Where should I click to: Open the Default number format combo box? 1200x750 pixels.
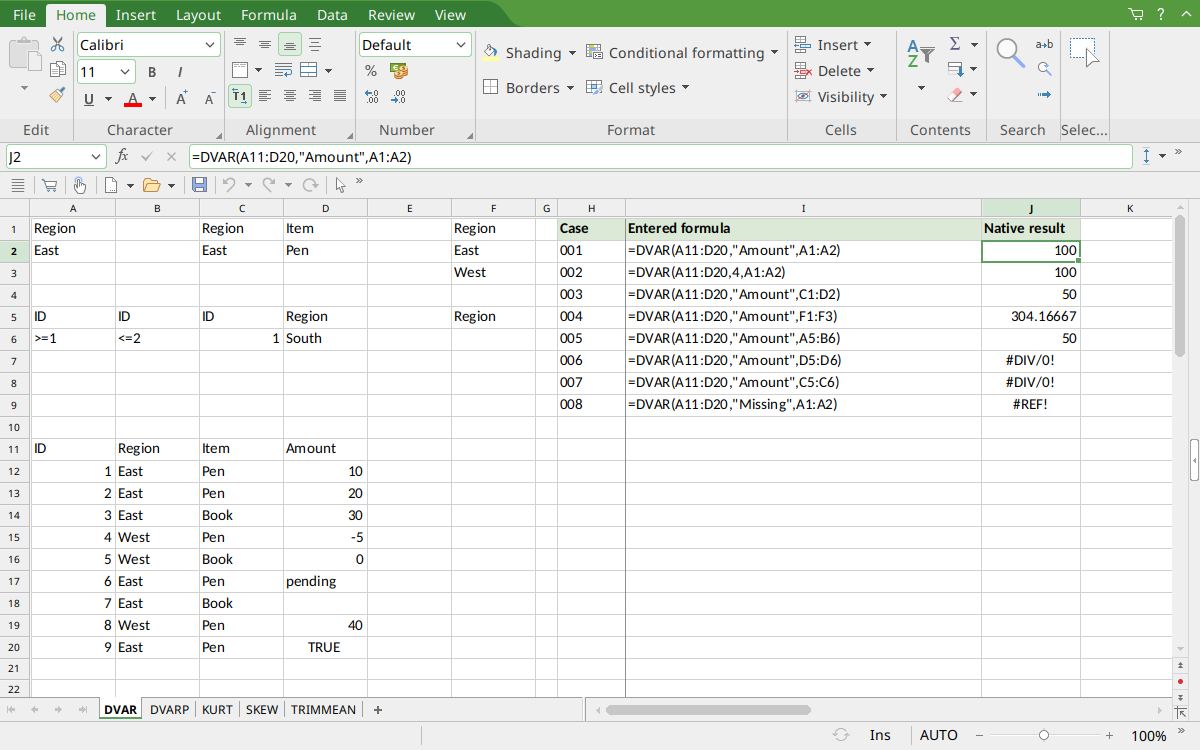(415, 45)
